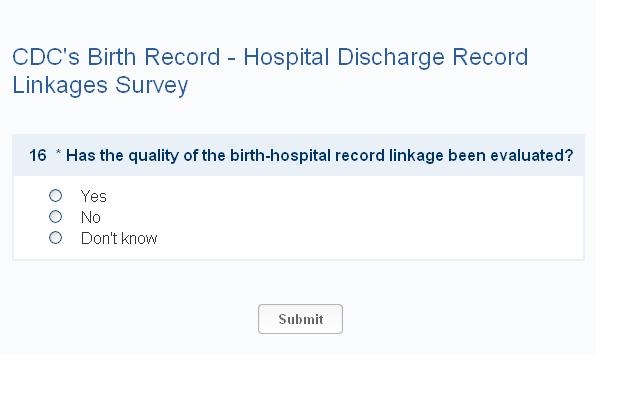Click the required-field asterisk beside the question
The height and width of the screenshot is (400, 640).
tap(59, 155)
